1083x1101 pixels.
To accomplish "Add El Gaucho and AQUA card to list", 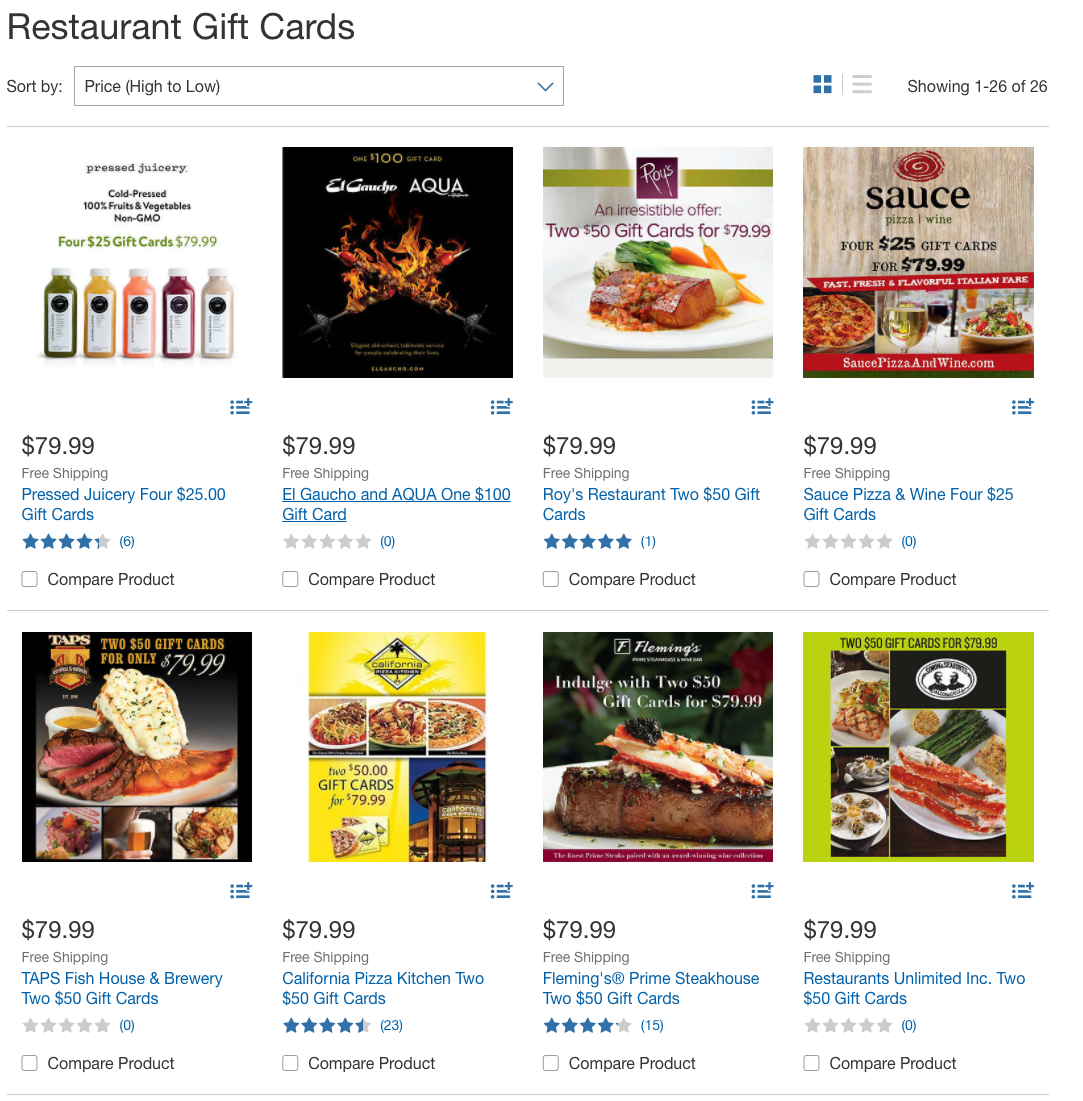I will point(501,407).
